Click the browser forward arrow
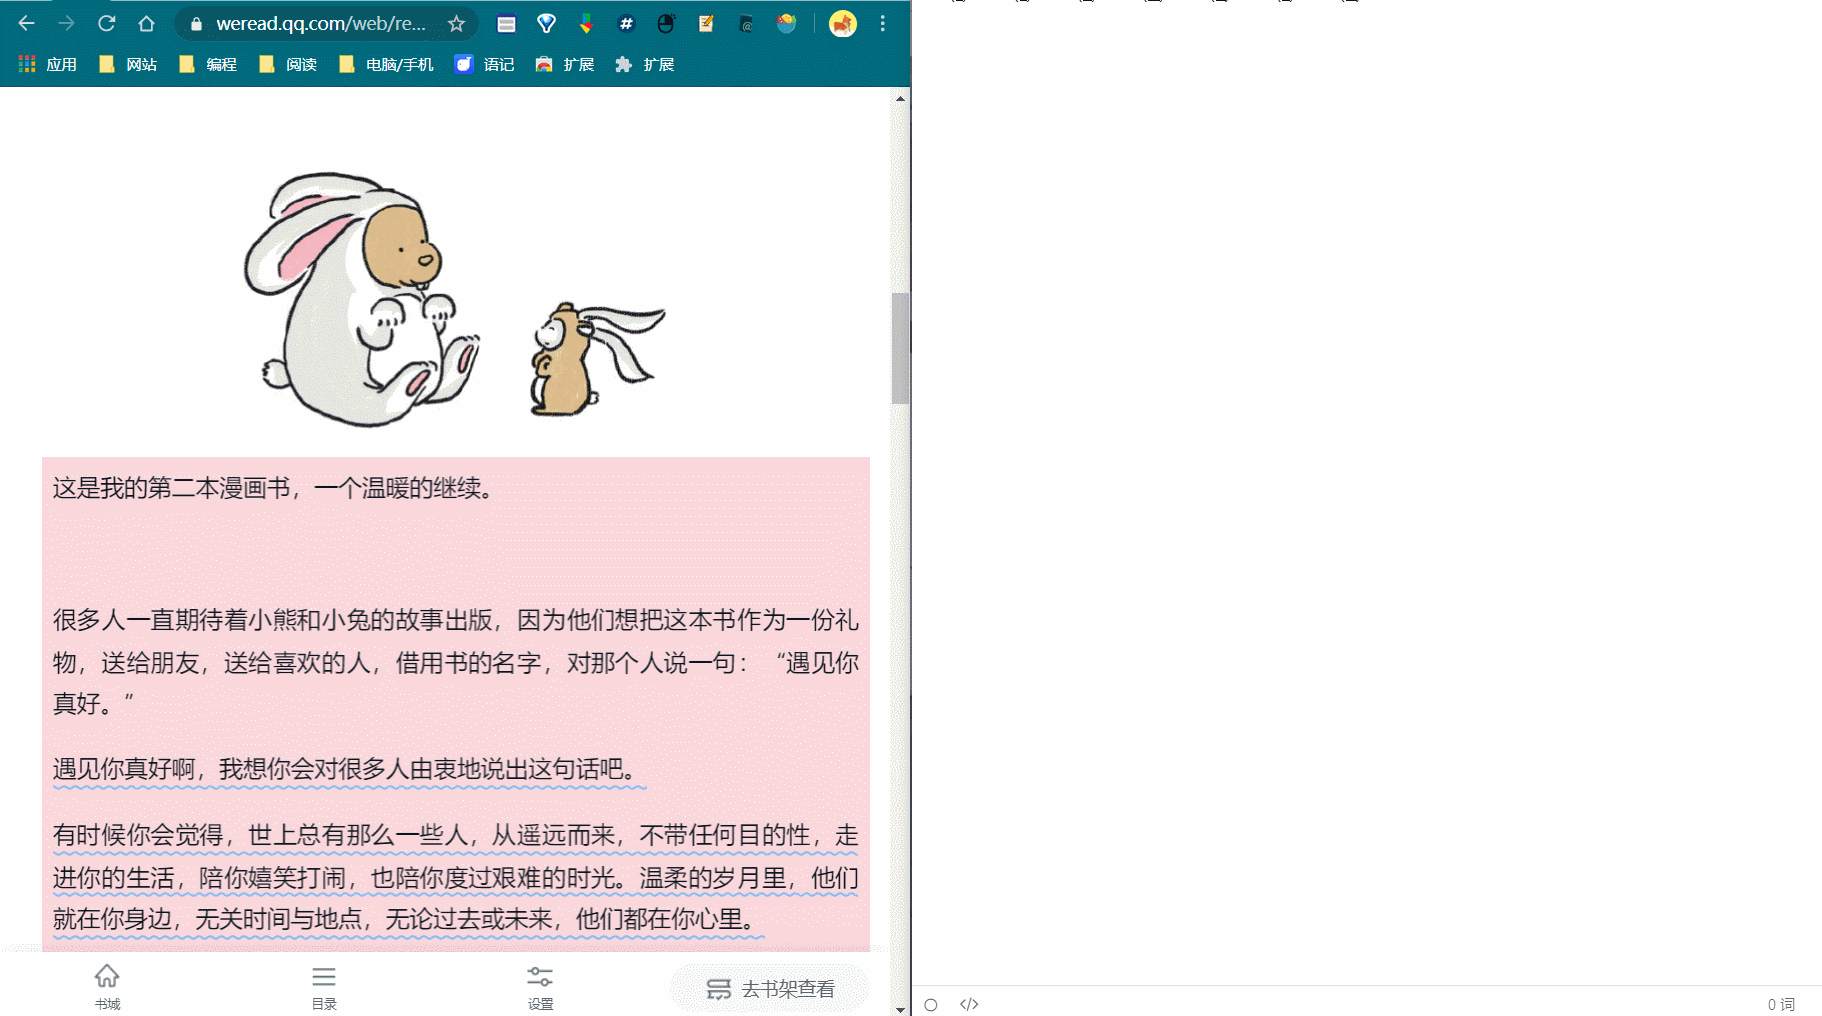This screenshot has height=1016, width=1822. tap(67, 23)
